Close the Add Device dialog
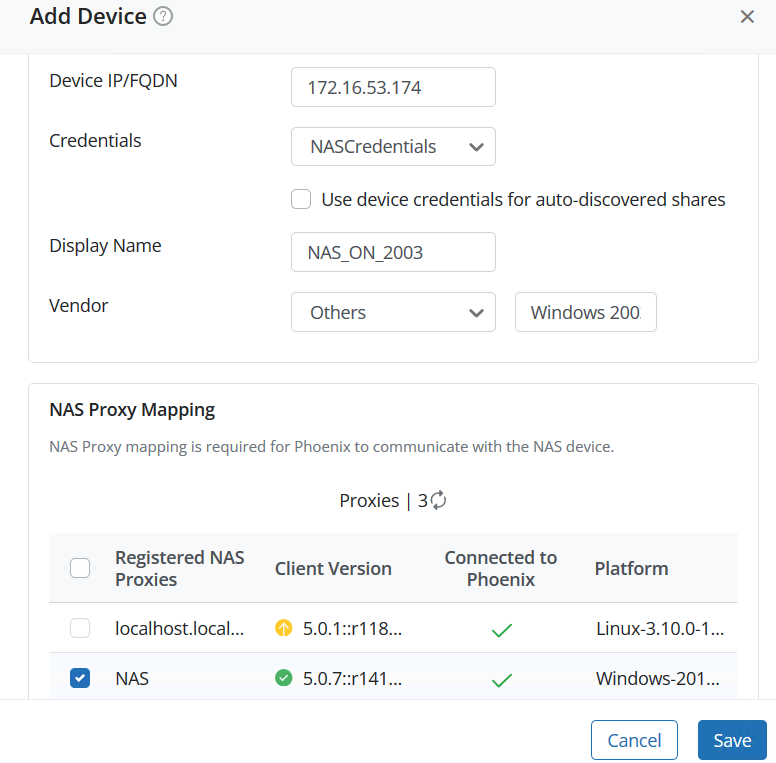The image size is (776, 763). click(x=747, y=17)
